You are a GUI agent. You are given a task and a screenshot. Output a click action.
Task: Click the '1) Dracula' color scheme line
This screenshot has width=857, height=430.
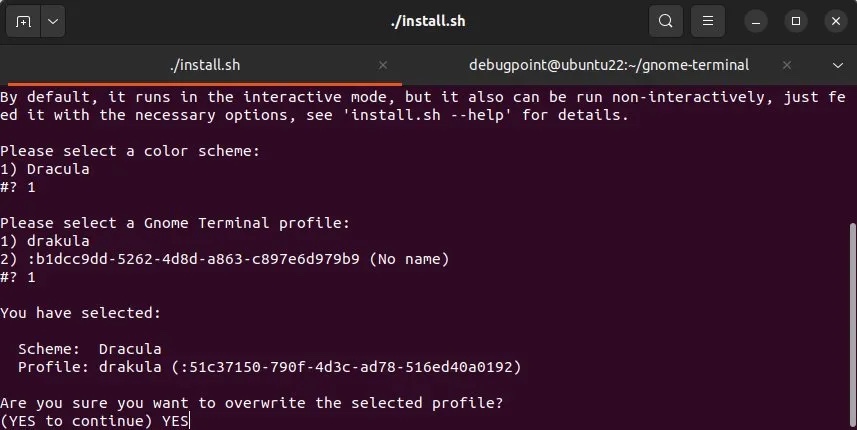pyautogui.click(x=45, y=169)
